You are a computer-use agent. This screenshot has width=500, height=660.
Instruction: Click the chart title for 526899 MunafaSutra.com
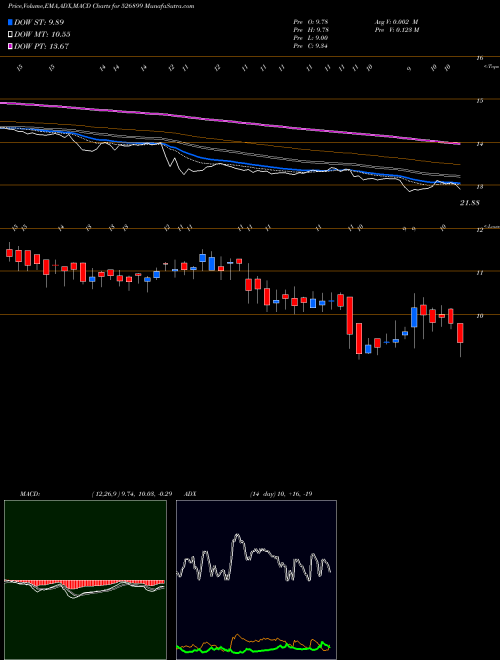tap(101, 6)
